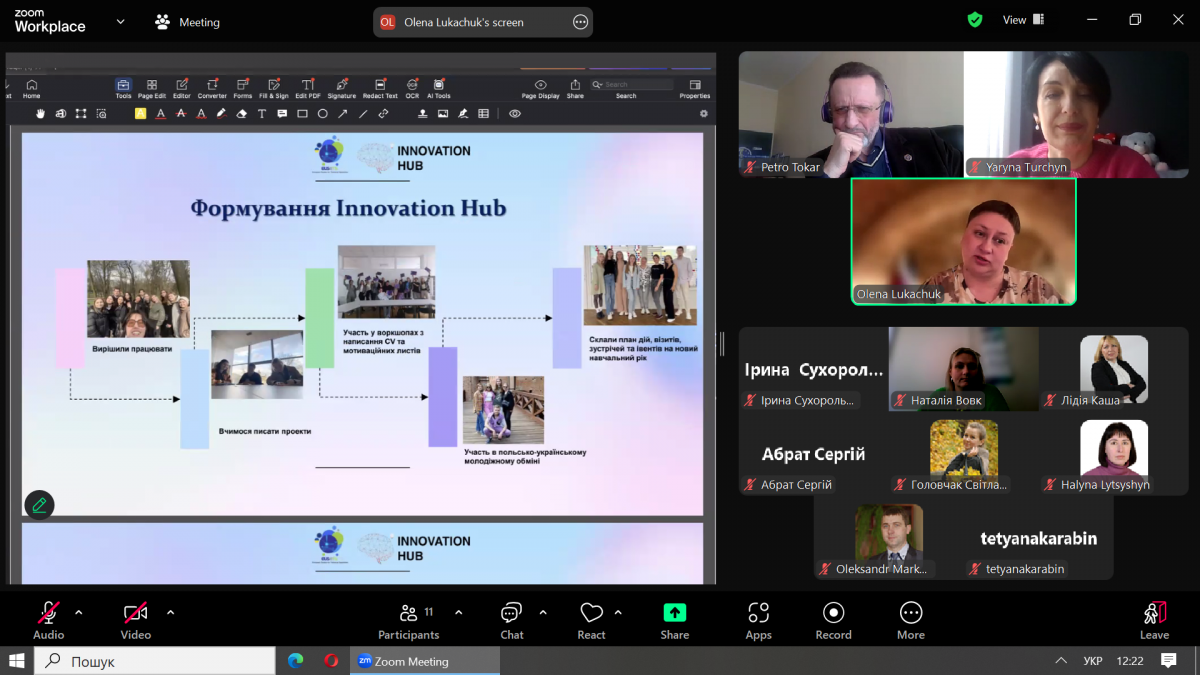Open the Participants panel
Image resolution: width=1200 pixels, height=675 pixels.
pos(408,620)
